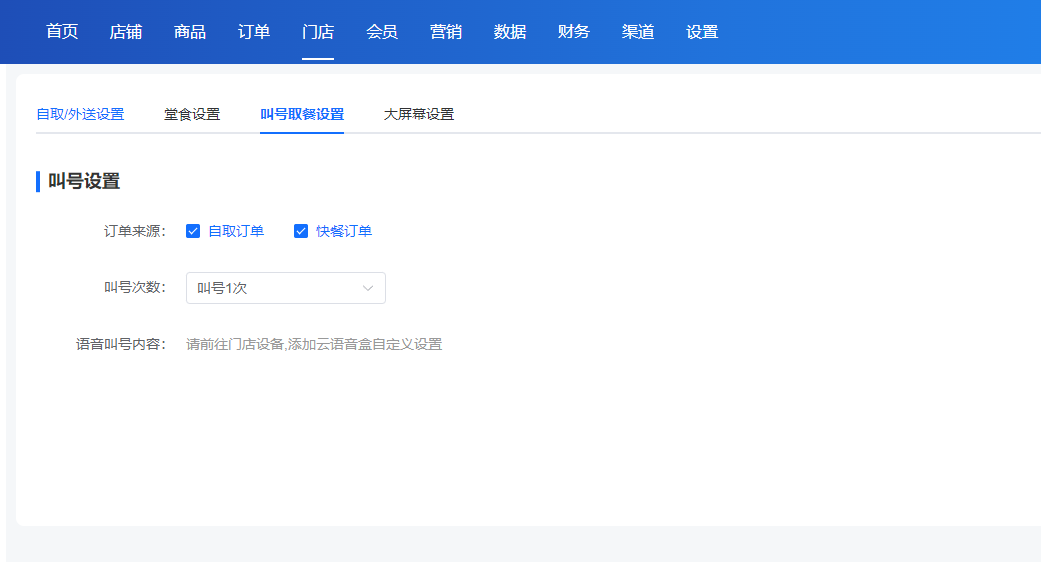
Task: Click the 快餐订单 label text
Action: [x=344, y=231]
